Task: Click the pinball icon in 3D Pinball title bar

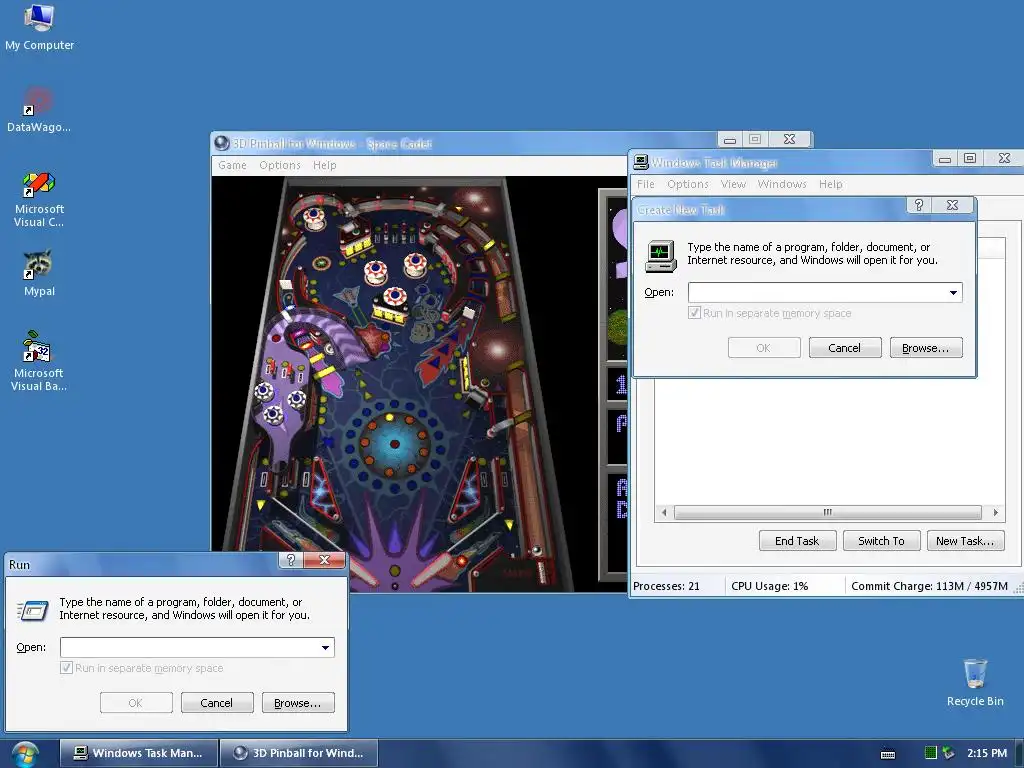Action: [x=222, y=143]
